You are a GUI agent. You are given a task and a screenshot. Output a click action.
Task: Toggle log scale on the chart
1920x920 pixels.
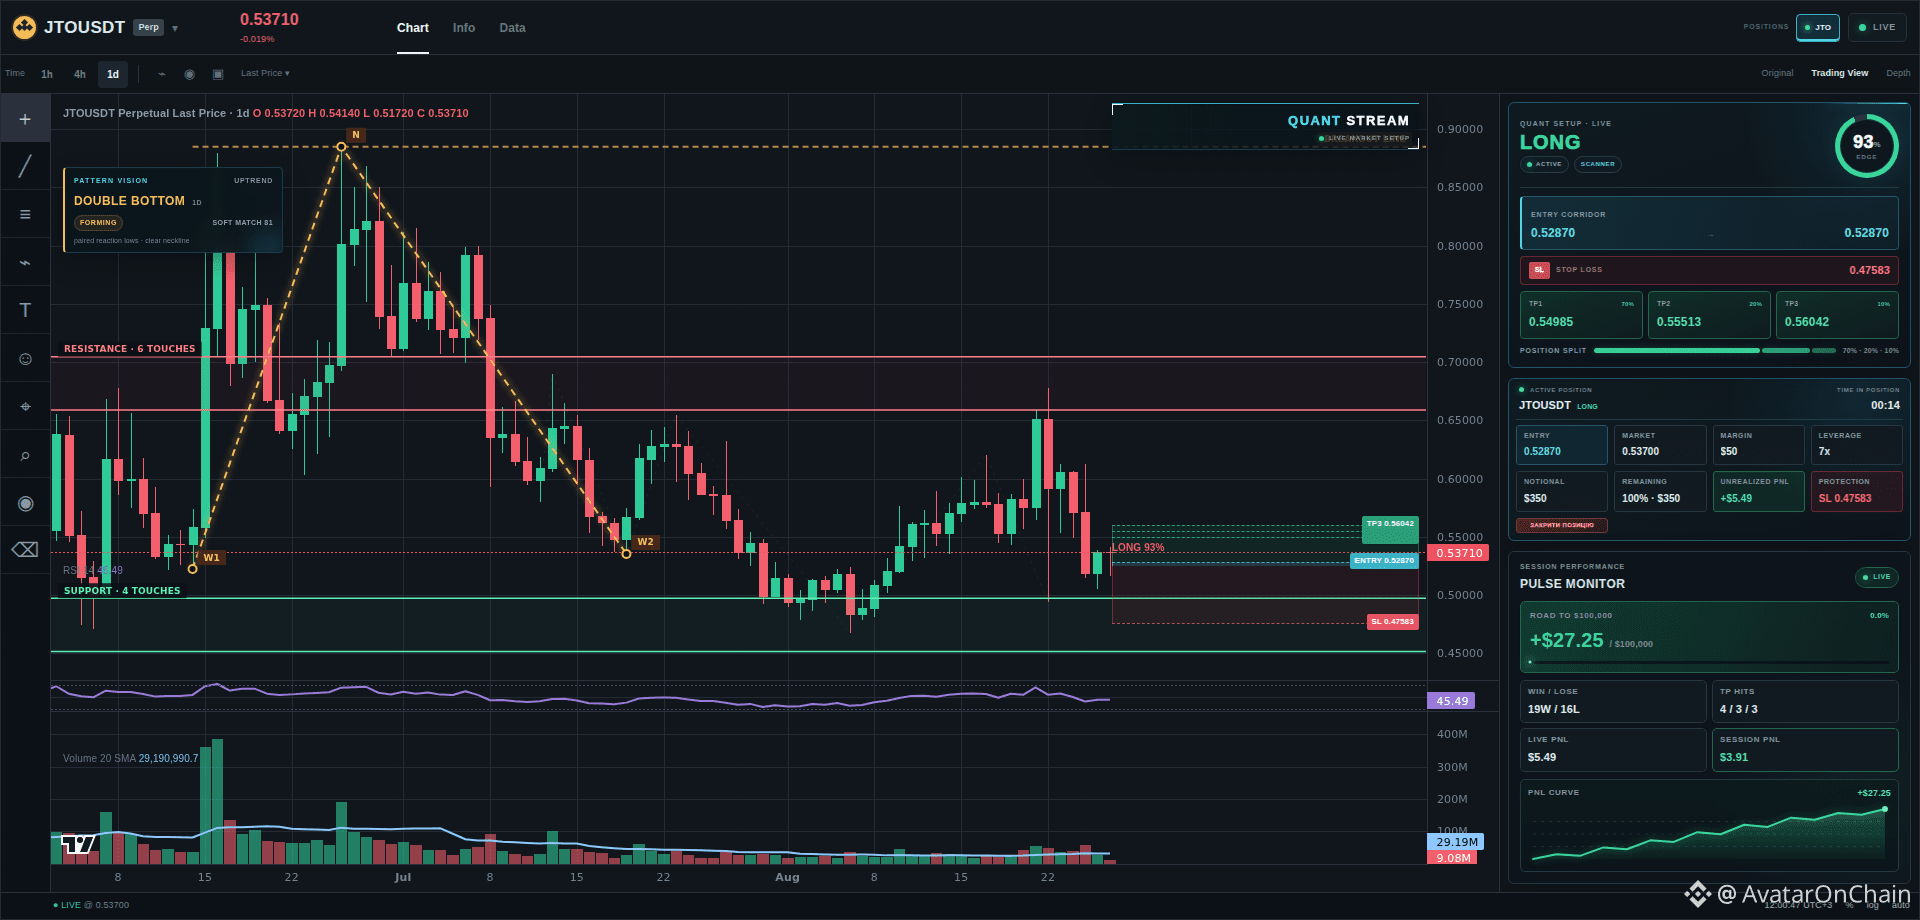tap(1872, 905)
